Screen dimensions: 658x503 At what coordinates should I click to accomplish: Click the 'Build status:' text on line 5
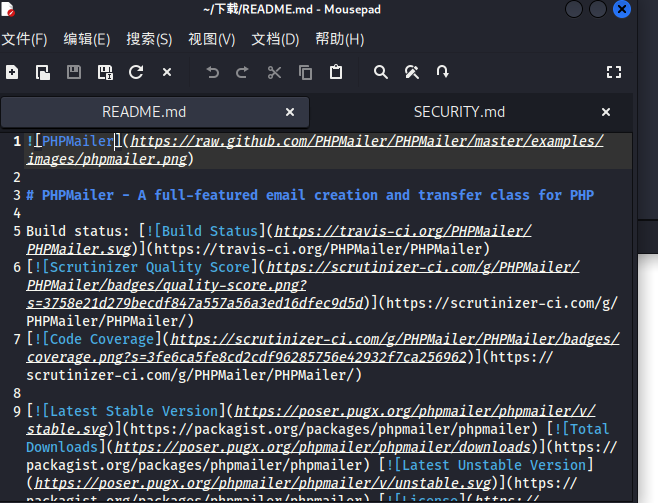click(78, 231)
